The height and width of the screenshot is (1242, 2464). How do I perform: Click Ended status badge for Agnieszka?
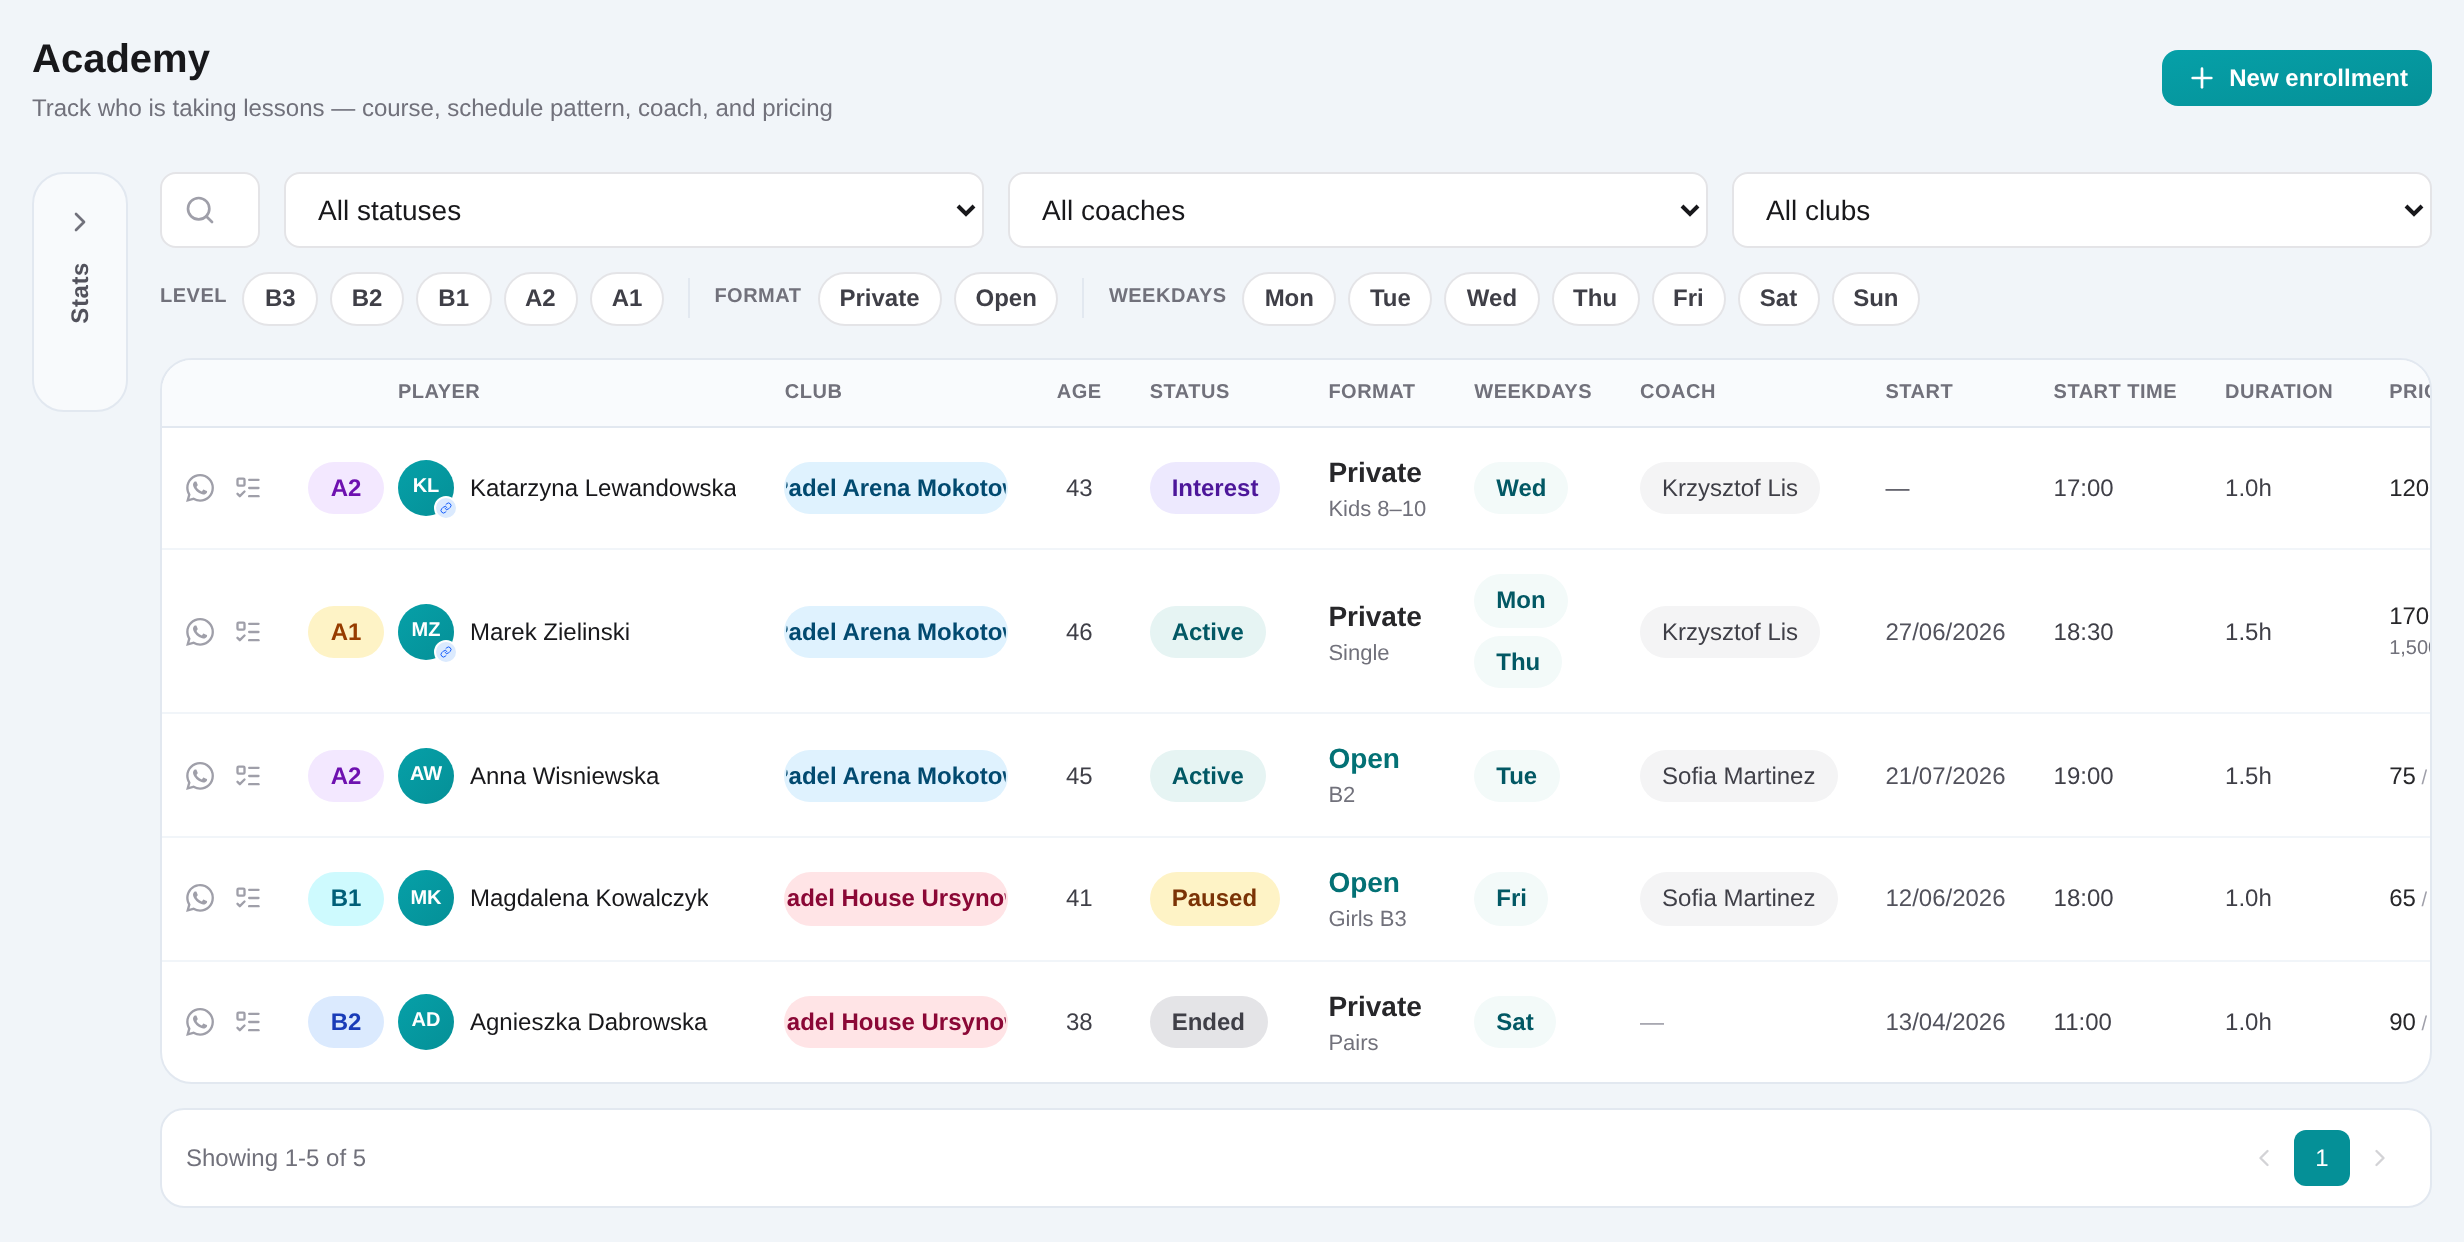[x=1209, y=1022]
